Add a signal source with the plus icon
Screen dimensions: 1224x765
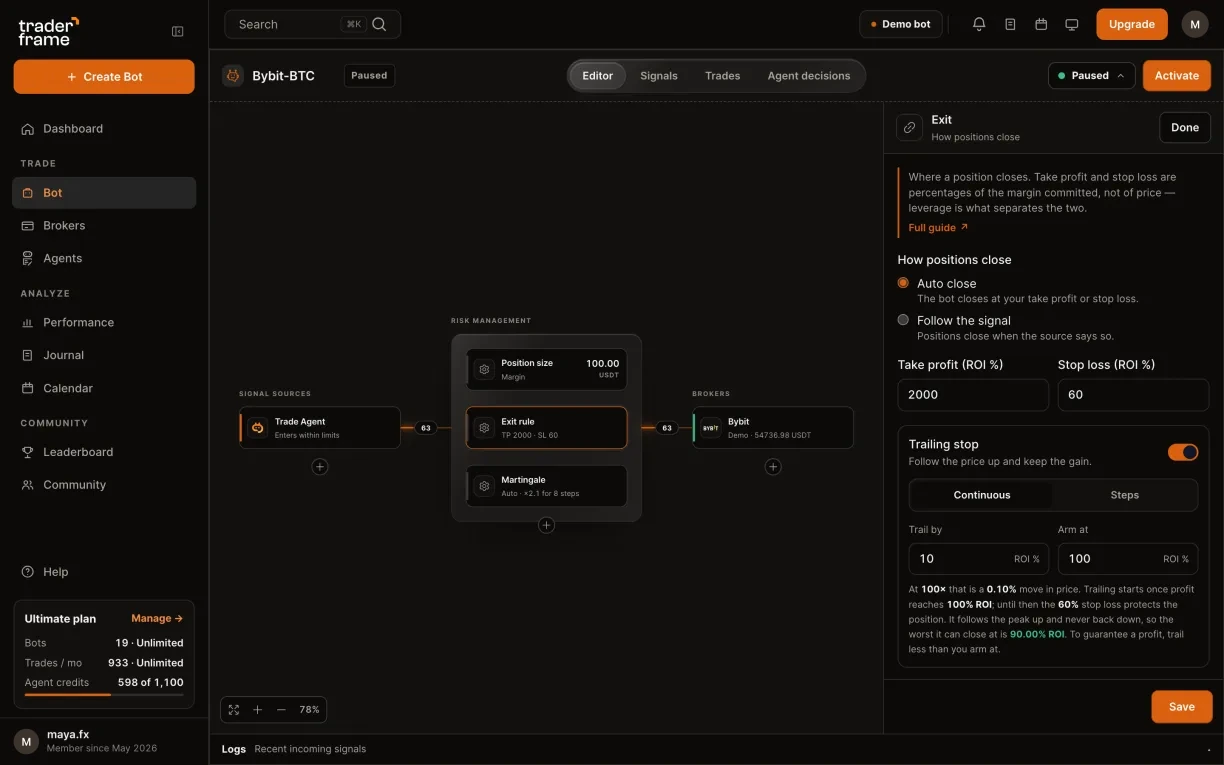tap(320, 466)
